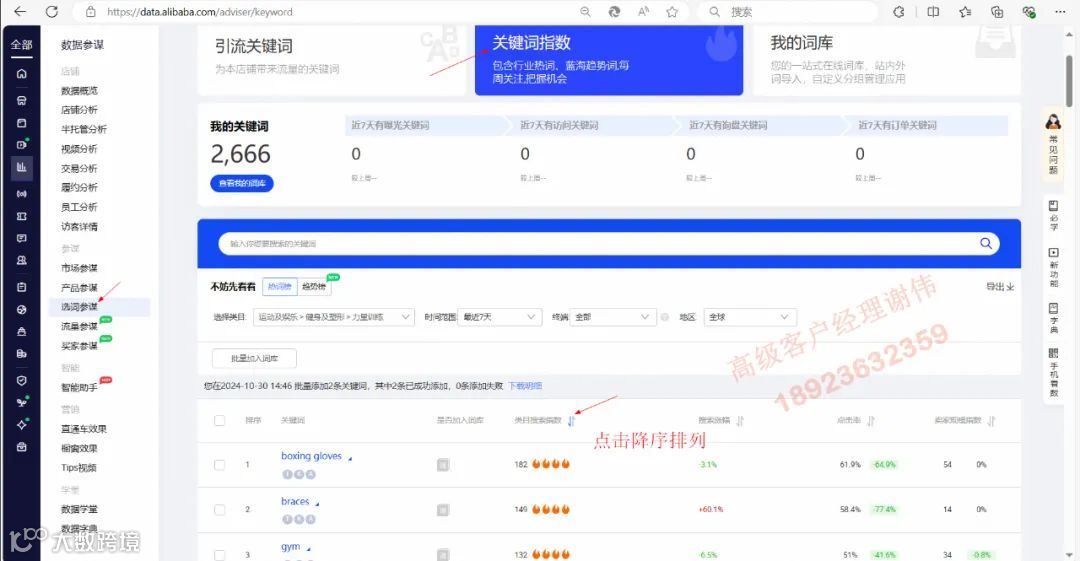Open the 时间范围 最近7天 dropdown
Viewport: 1080px width, 561px height.
click(499, 317)
